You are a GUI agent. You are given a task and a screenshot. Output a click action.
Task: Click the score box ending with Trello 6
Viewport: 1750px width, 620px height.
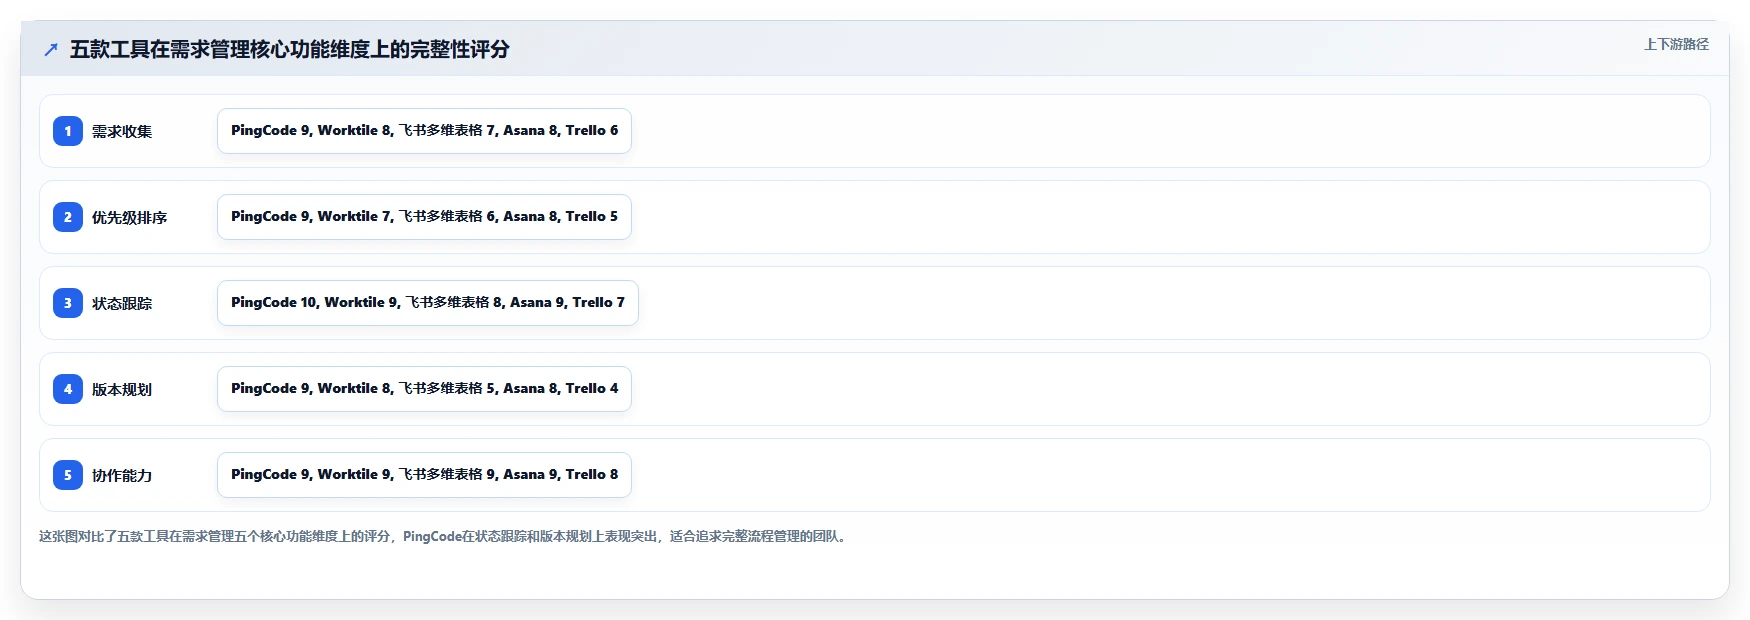click(x=424, y=131)
